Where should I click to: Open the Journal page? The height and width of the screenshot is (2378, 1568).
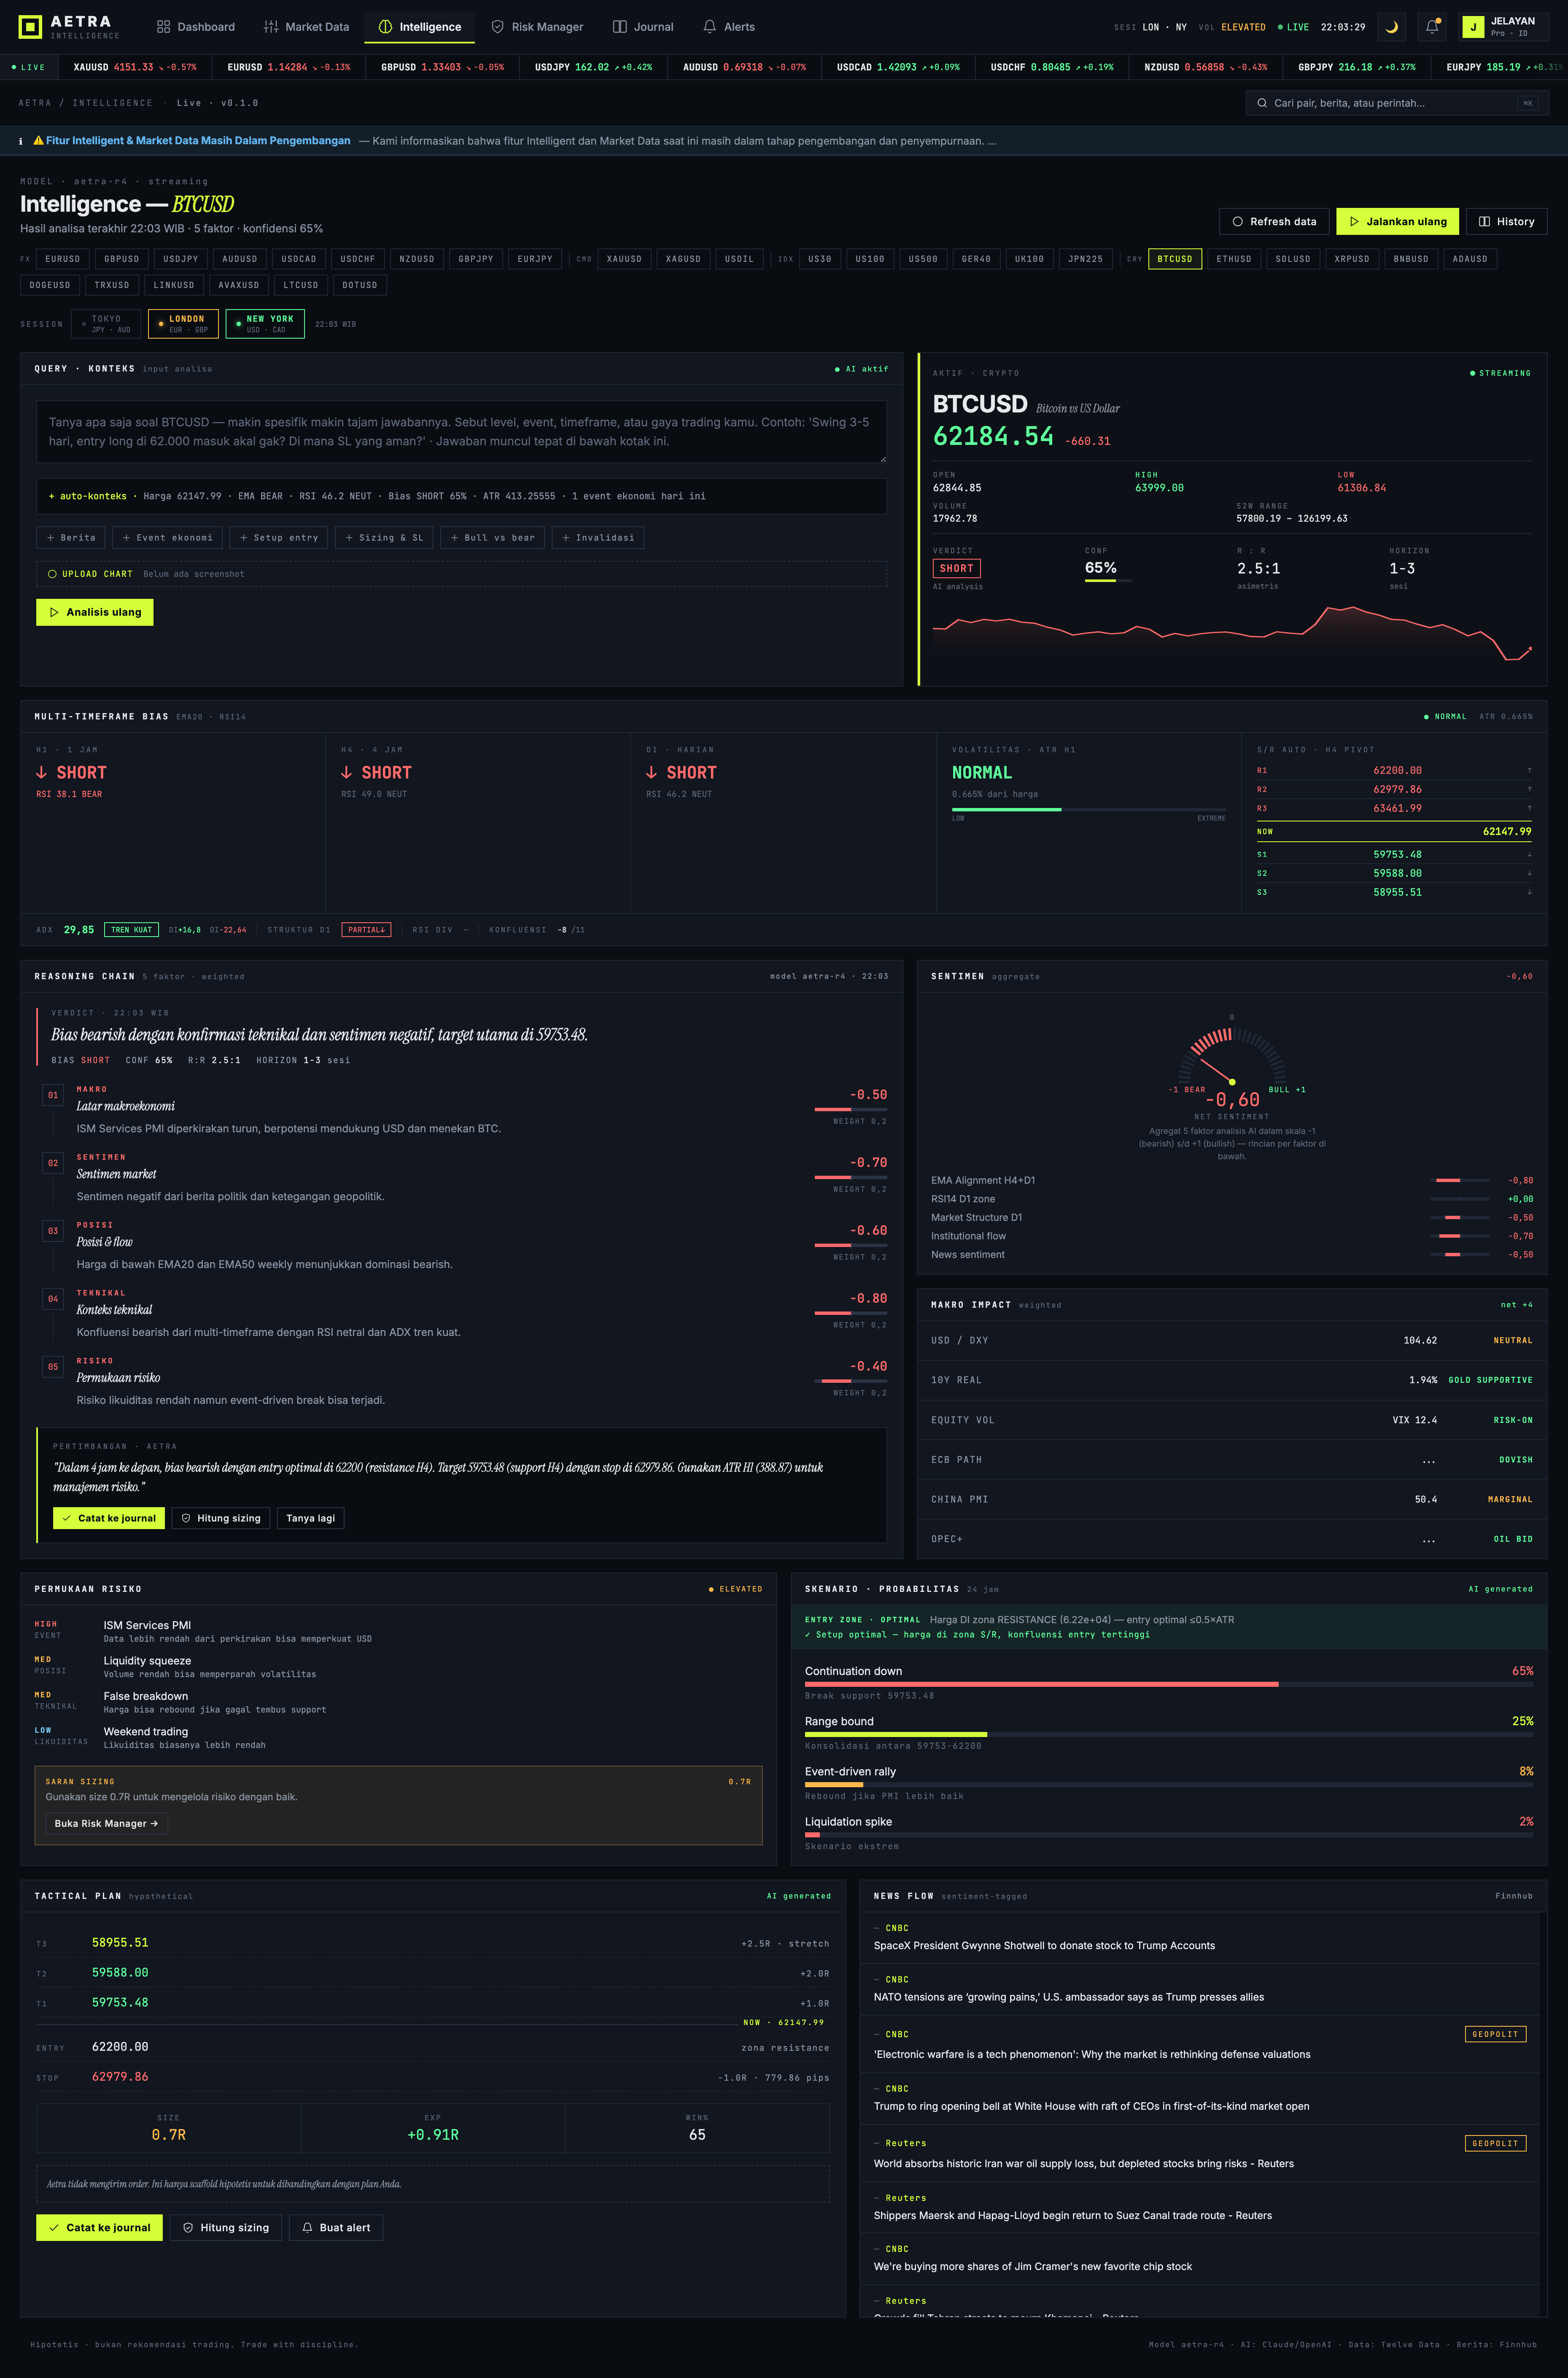pyautogui.click(x=643, y=27)
